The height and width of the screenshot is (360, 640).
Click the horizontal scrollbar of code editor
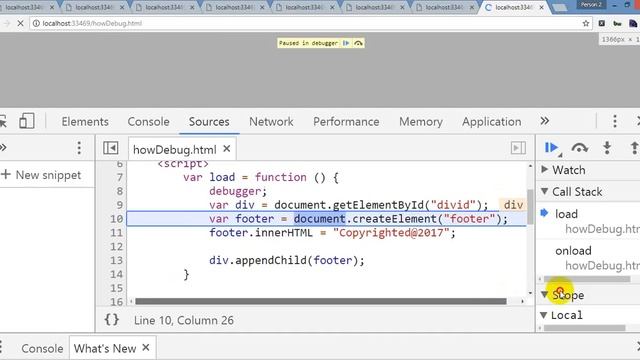click(321, 301)
